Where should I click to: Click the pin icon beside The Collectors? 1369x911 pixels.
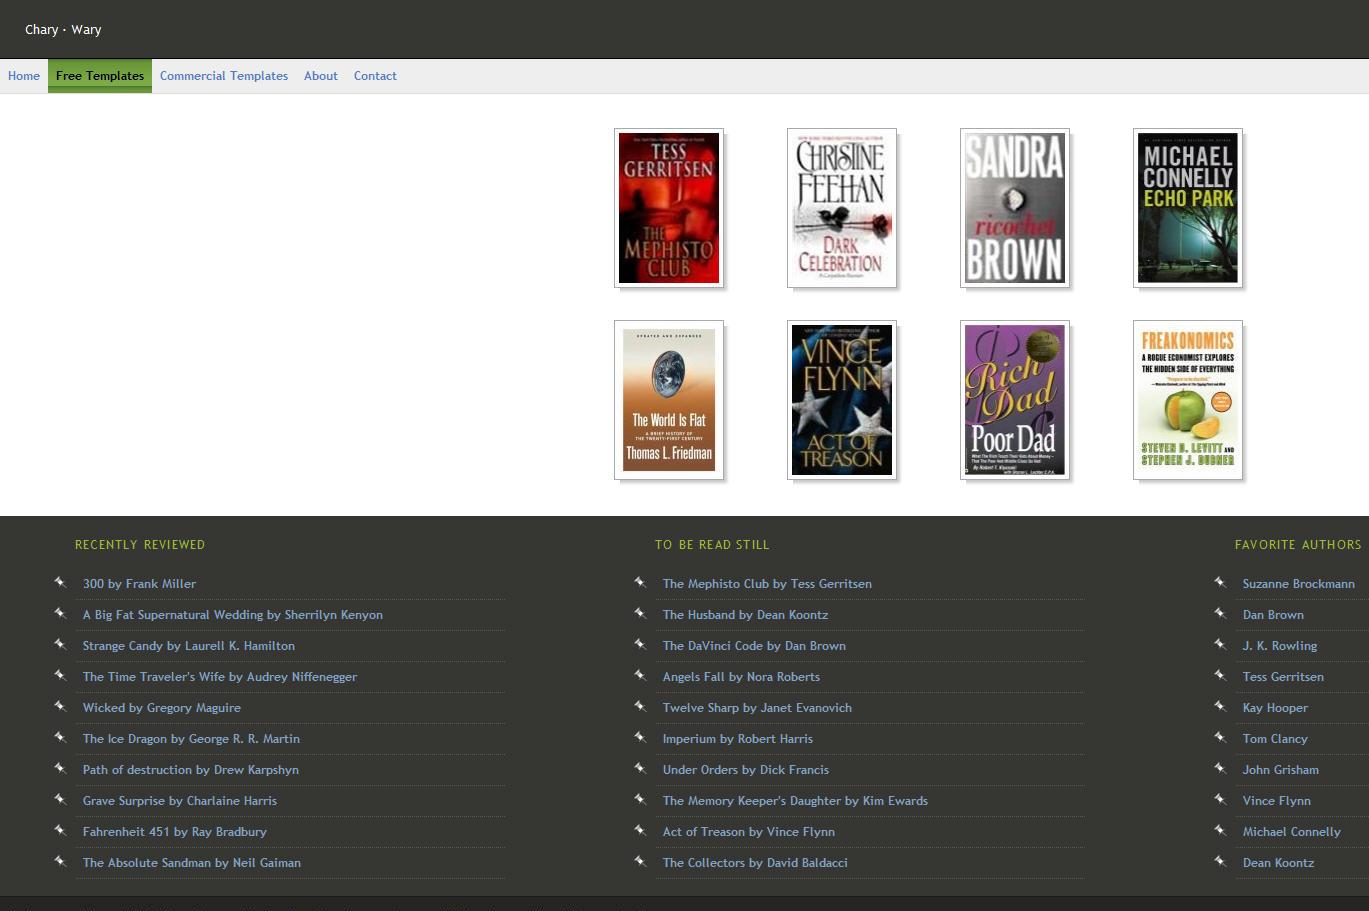click(x=640, y=861)
